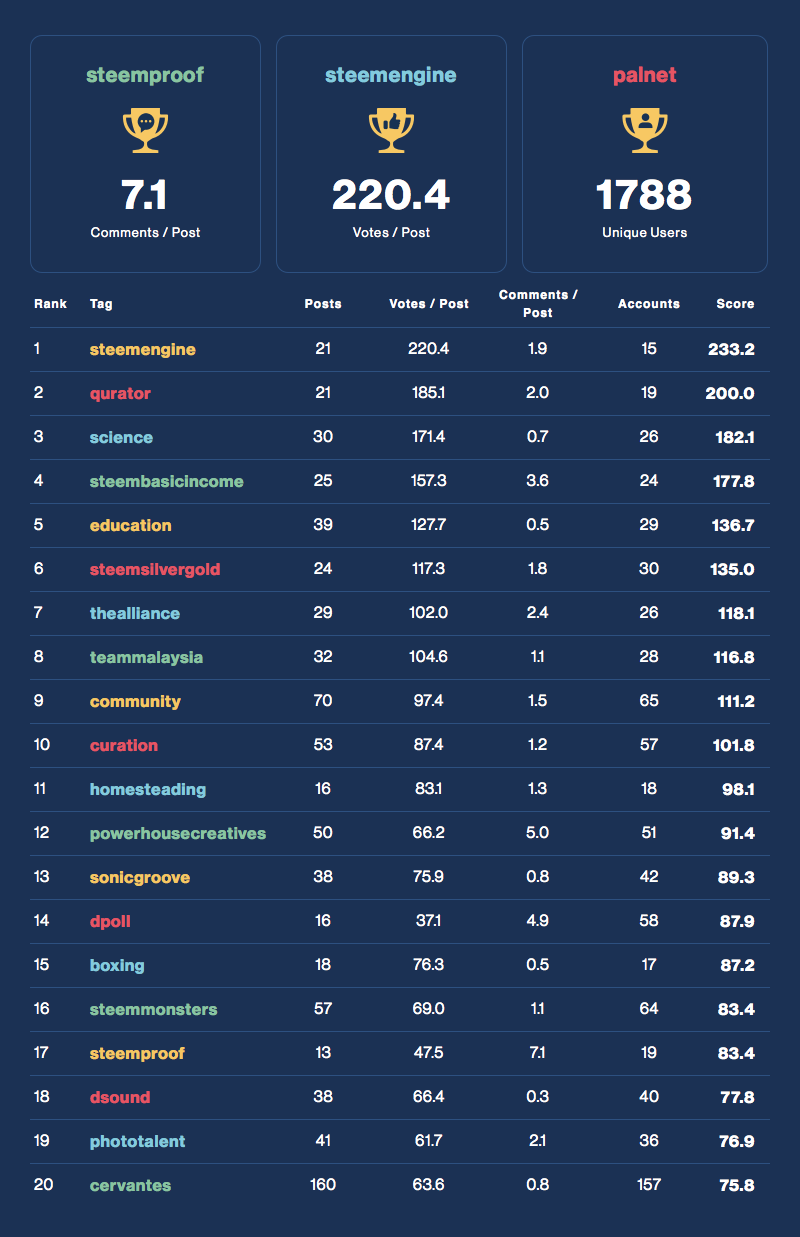This screenshot has height=1237, width=800.
Task: Open the steembasicincome tag
Action: tap(167, 481)
